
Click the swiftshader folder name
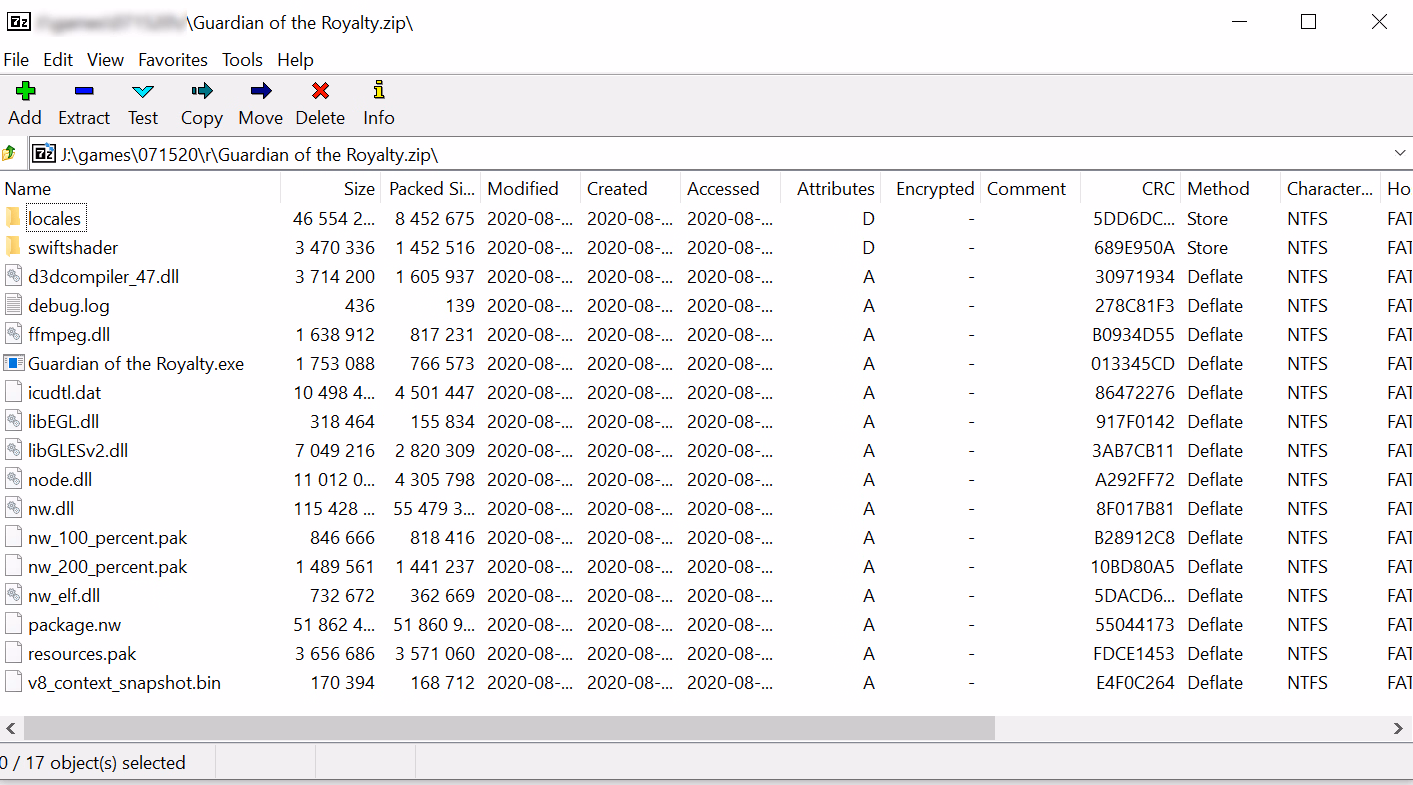[73, 247]
